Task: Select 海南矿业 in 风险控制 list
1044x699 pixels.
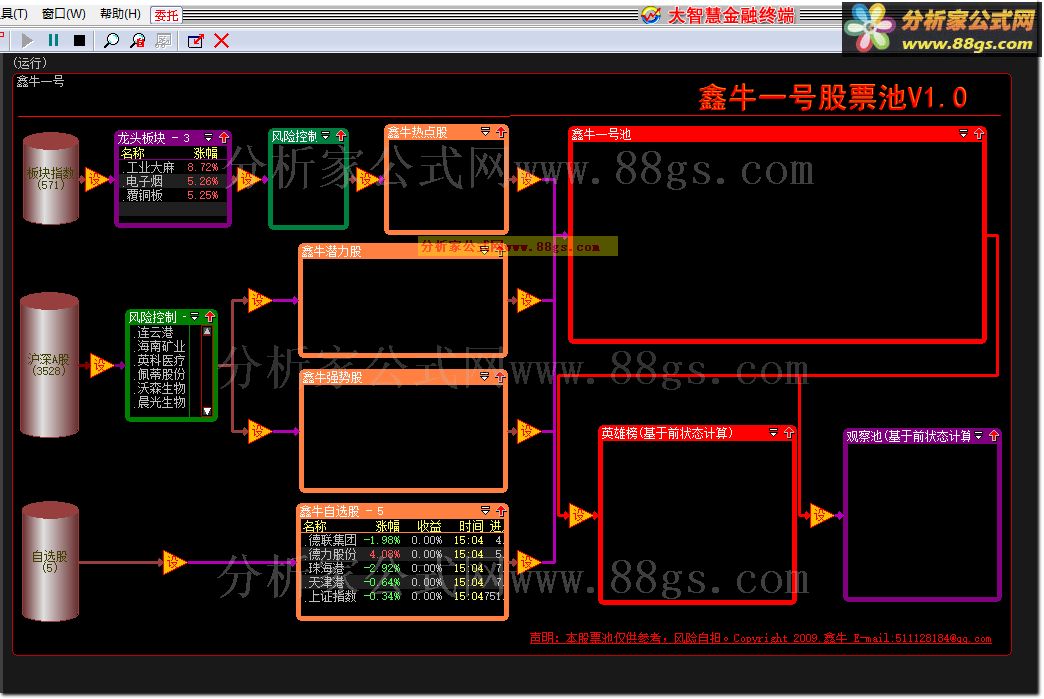Action: [162, 346]
